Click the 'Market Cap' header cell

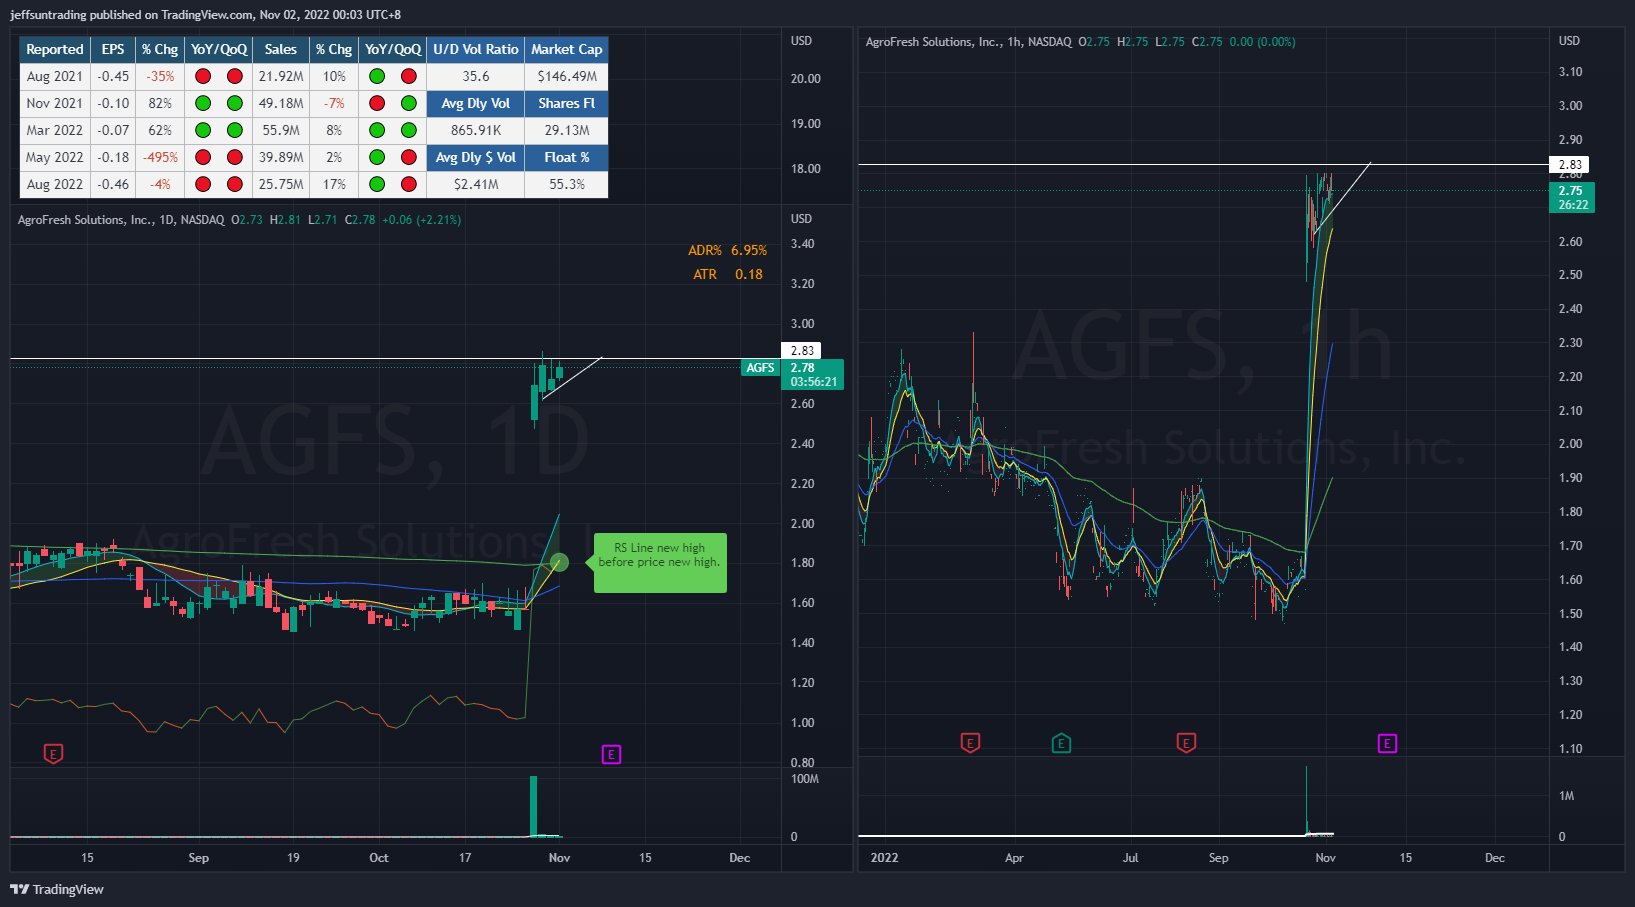click(567, 49)
